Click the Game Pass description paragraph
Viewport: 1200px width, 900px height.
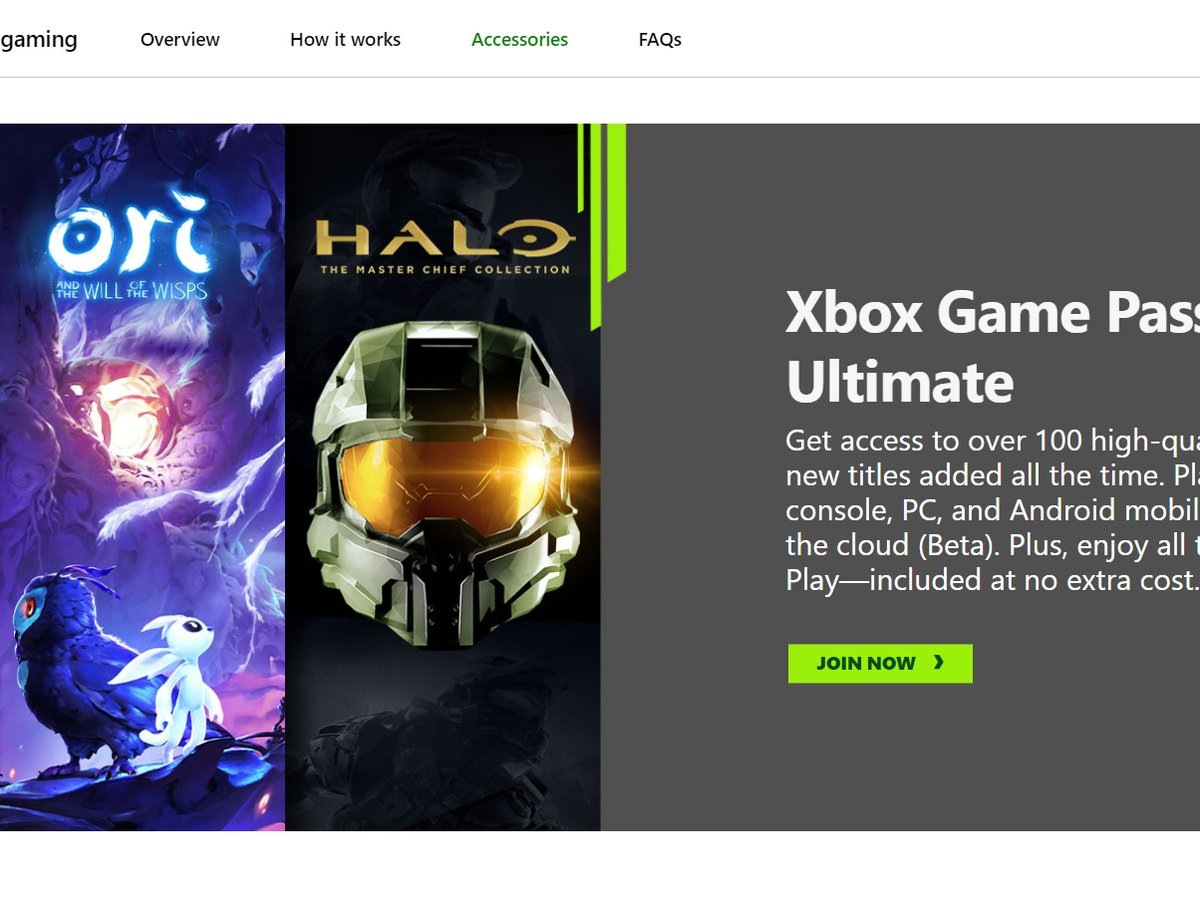(x=990, y=510)
